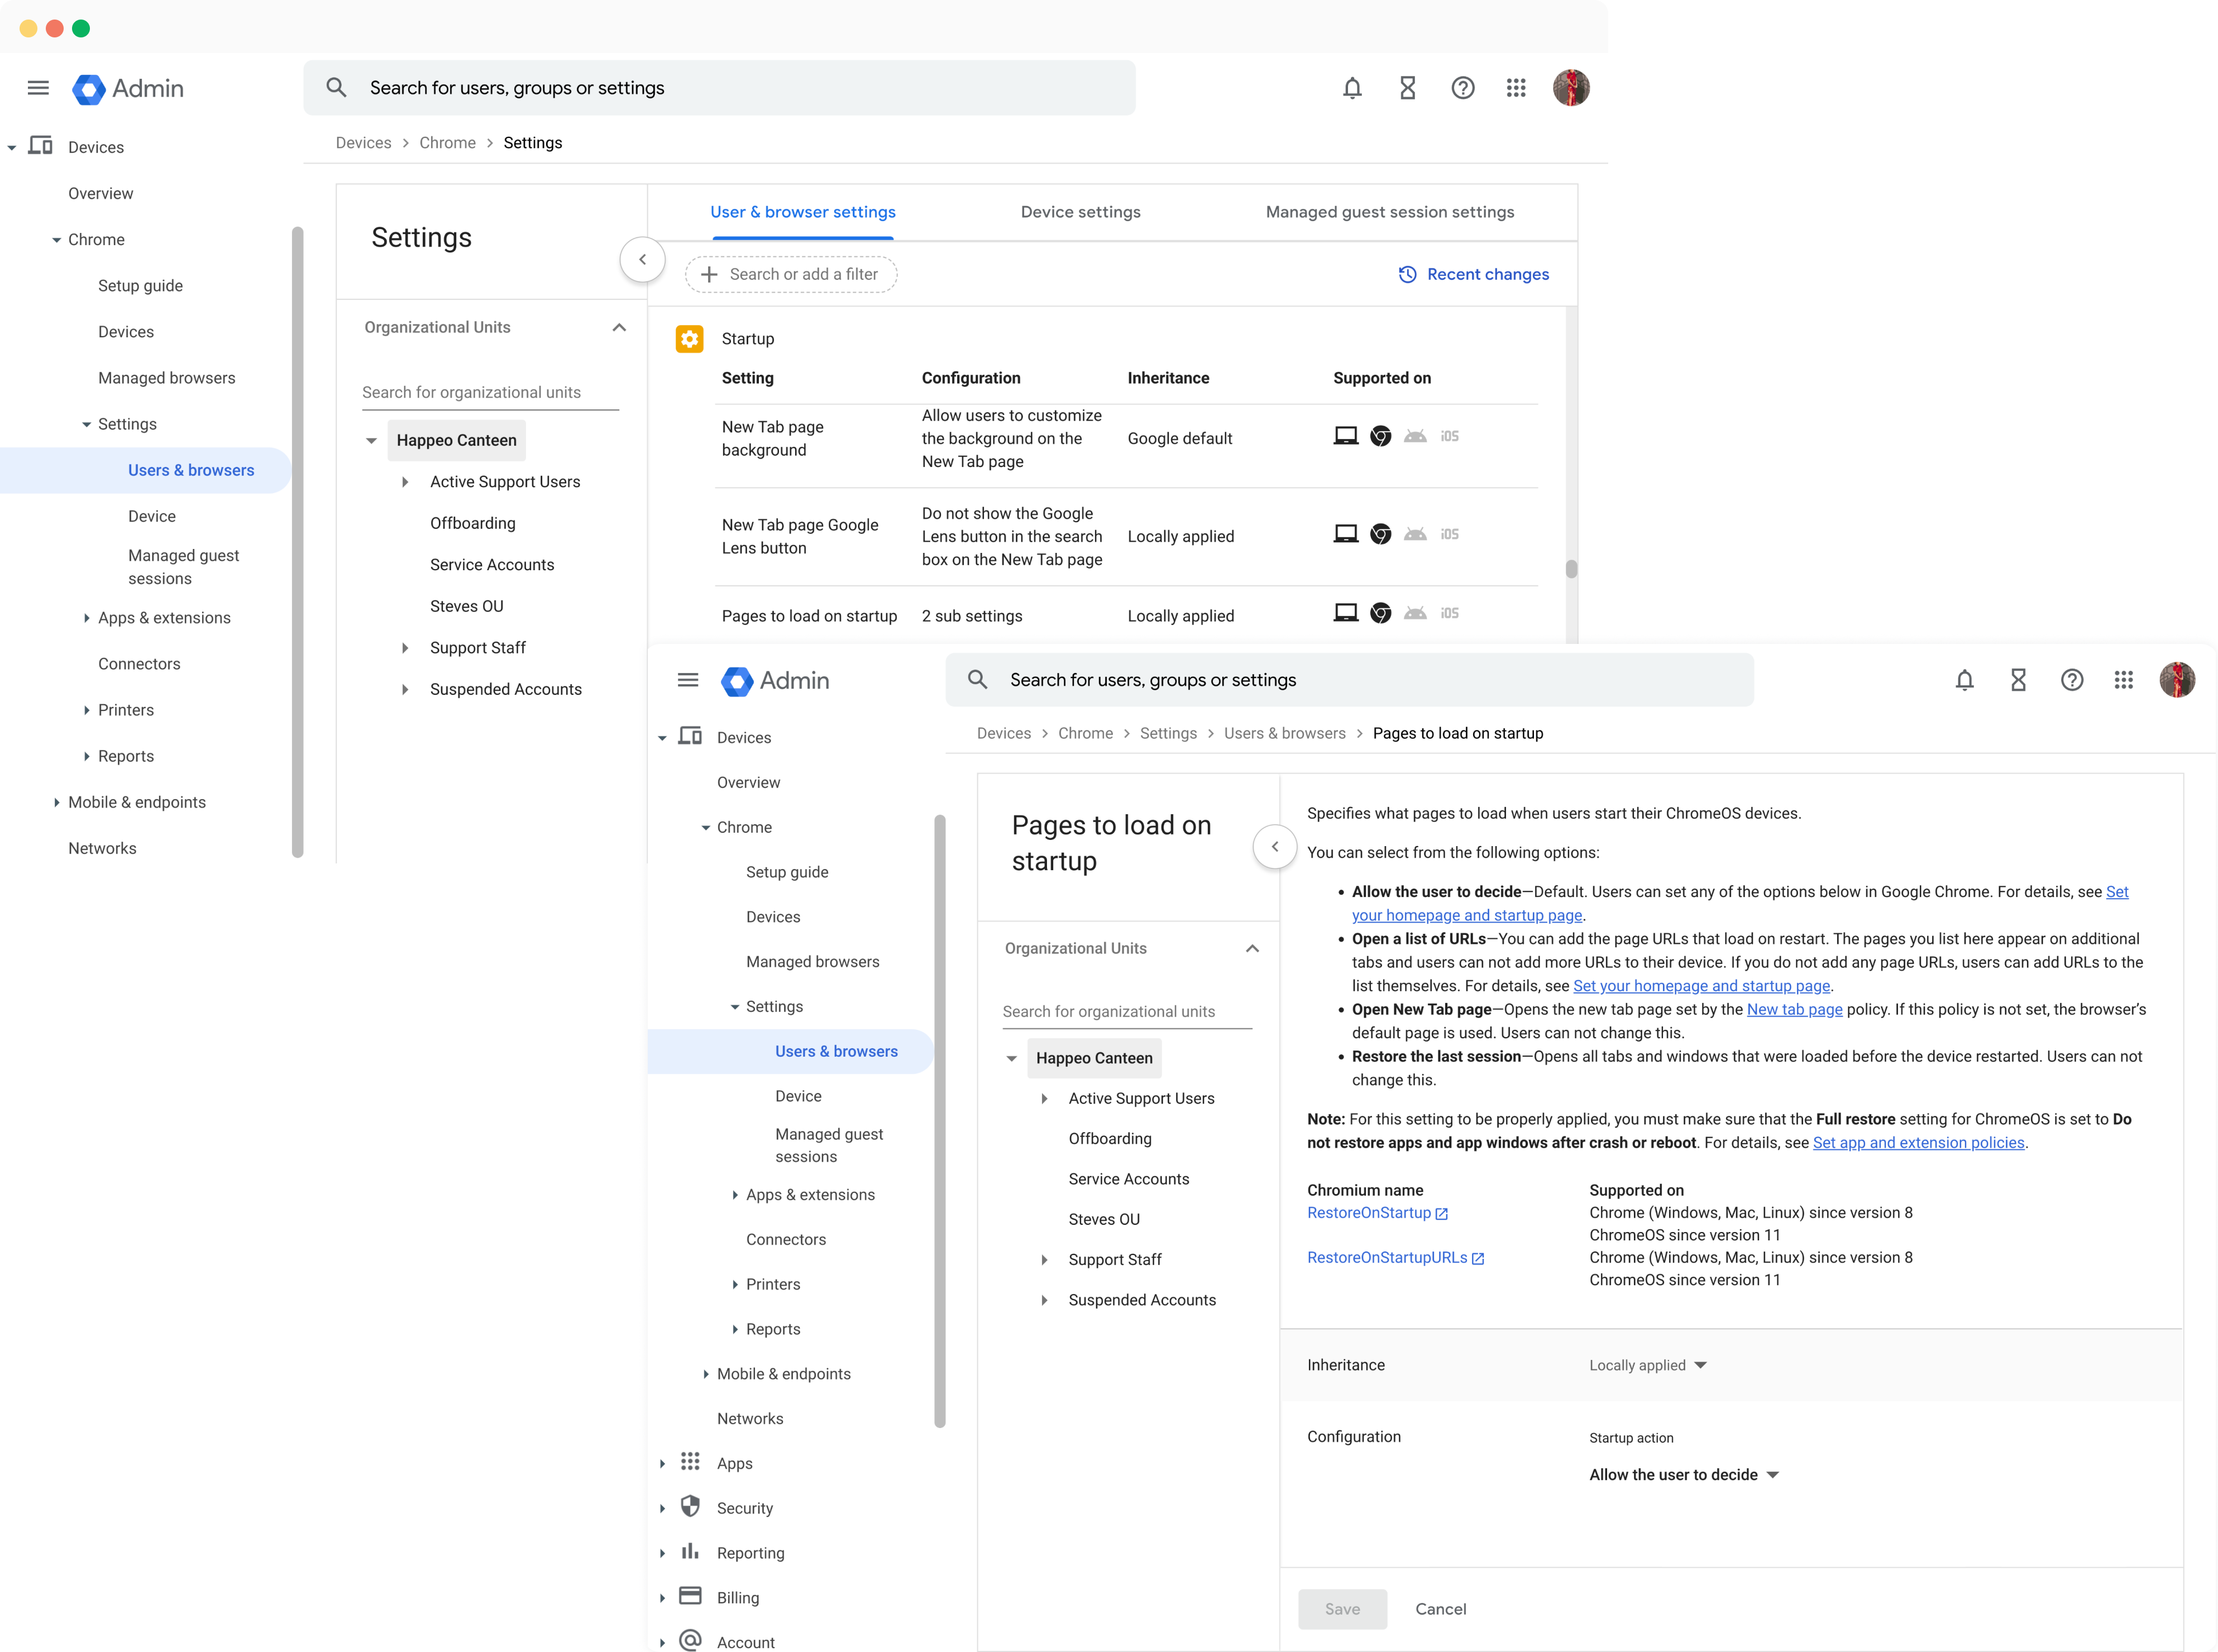Viewport: 2218px width, 1652px height.
Task: Open the hourglass tasks icon in lower window
Action: click(x=2018, y=680)
